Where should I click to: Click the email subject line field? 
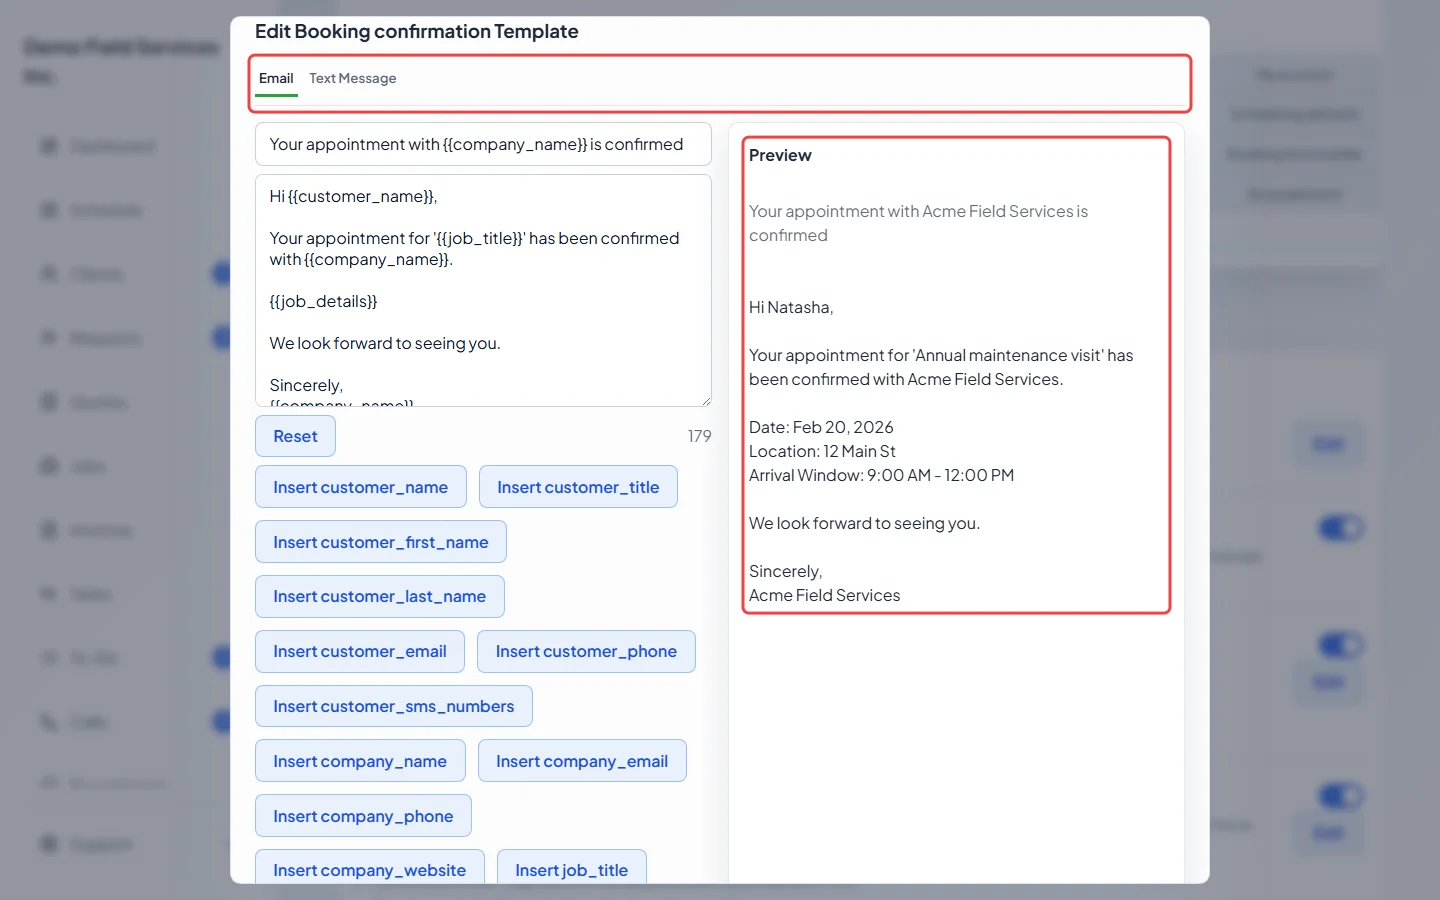[483, 144]
